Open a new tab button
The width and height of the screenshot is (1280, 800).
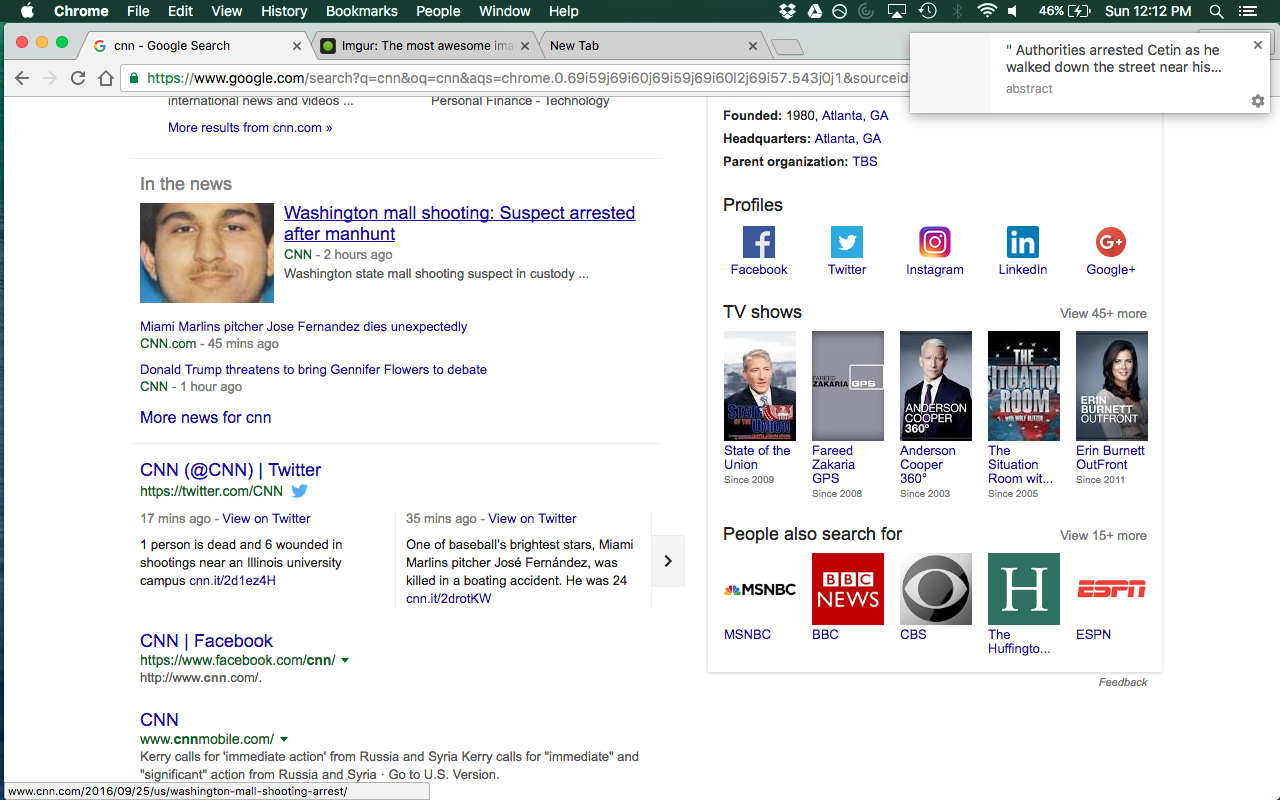788,46
